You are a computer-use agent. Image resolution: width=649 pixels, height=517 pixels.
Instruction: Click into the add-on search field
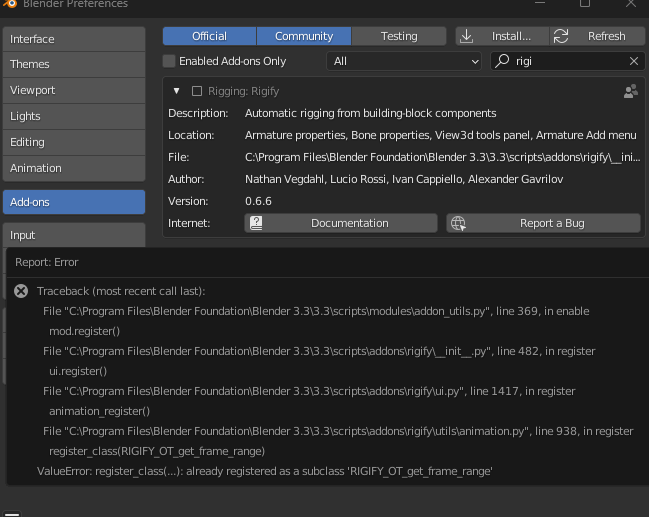(567, 61)
